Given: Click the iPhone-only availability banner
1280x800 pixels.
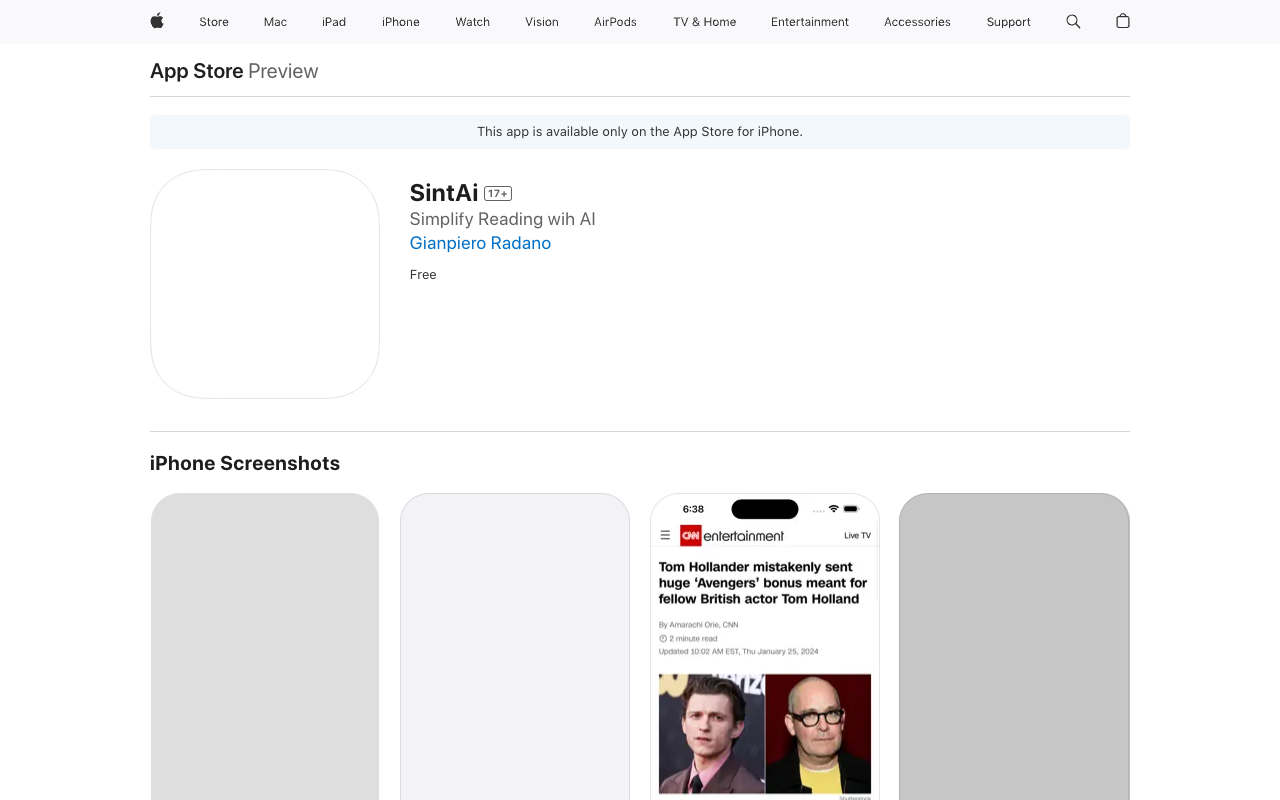Looking at the screenshot, I should [x=640, y=132].
